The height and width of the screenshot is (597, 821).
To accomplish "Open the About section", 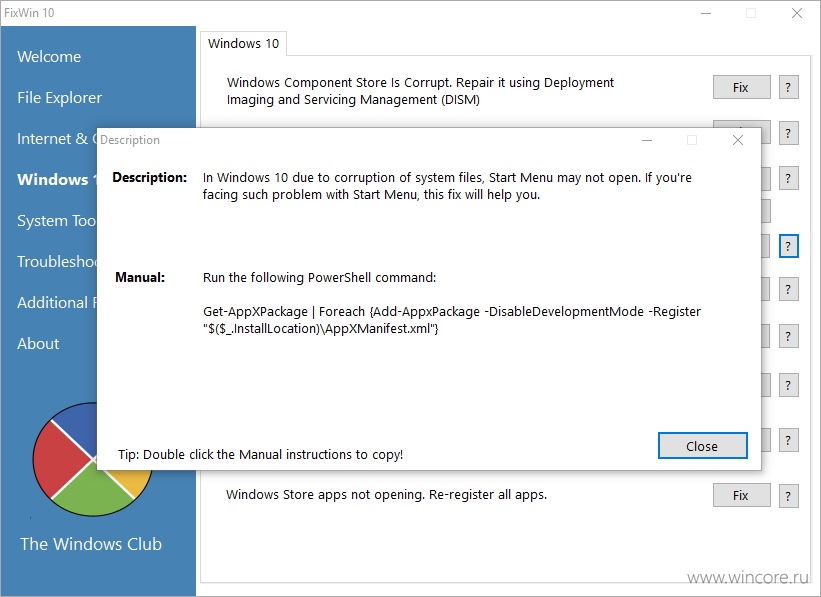I will click(38, 344).
